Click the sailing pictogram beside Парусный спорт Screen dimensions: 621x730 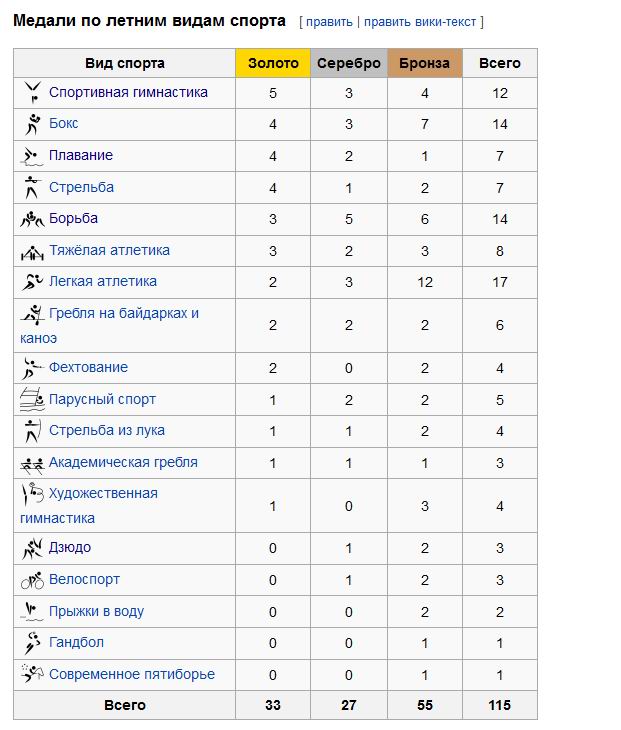pyautogui.click(x=32, y=399)
